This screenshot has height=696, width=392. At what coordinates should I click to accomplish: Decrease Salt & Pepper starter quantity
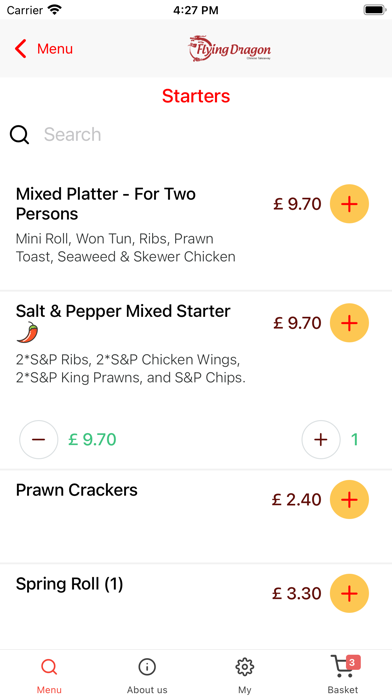[39, 439]
